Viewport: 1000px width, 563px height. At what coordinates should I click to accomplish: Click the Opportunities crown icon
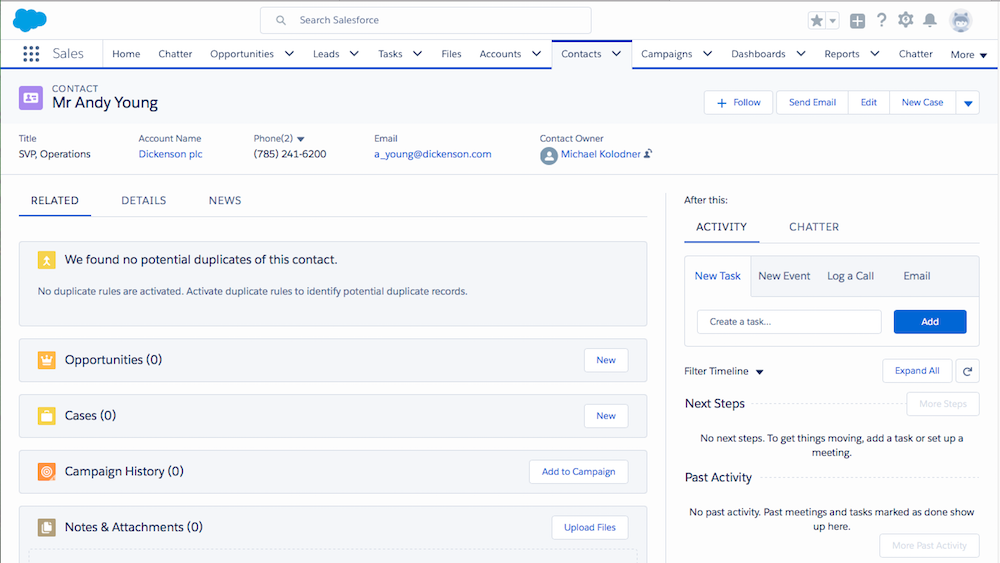coord(47,360)
